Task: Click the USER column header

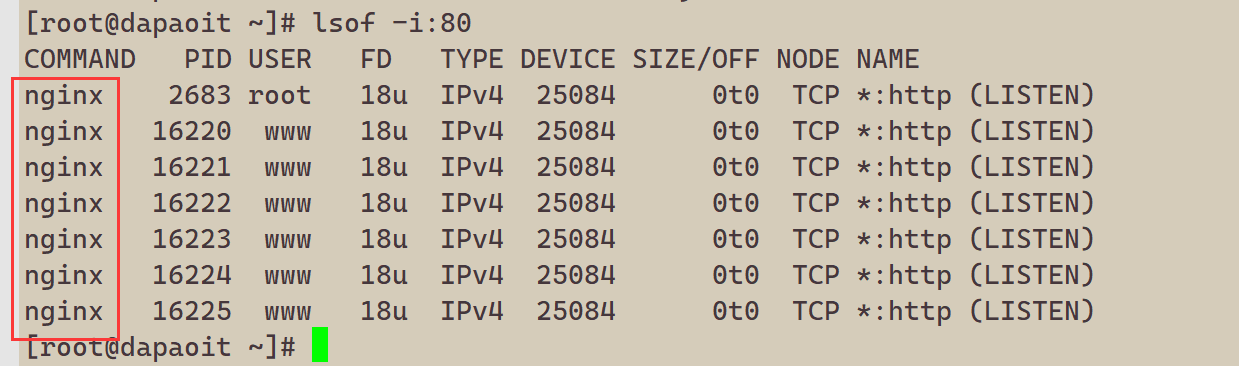Action: [x=279, y=59]
